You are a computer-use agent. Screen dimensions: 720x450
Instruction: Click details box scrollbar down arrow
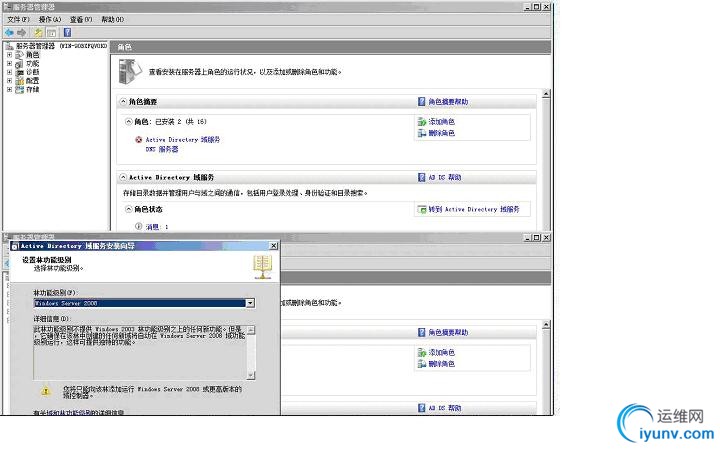coord(251,375)
